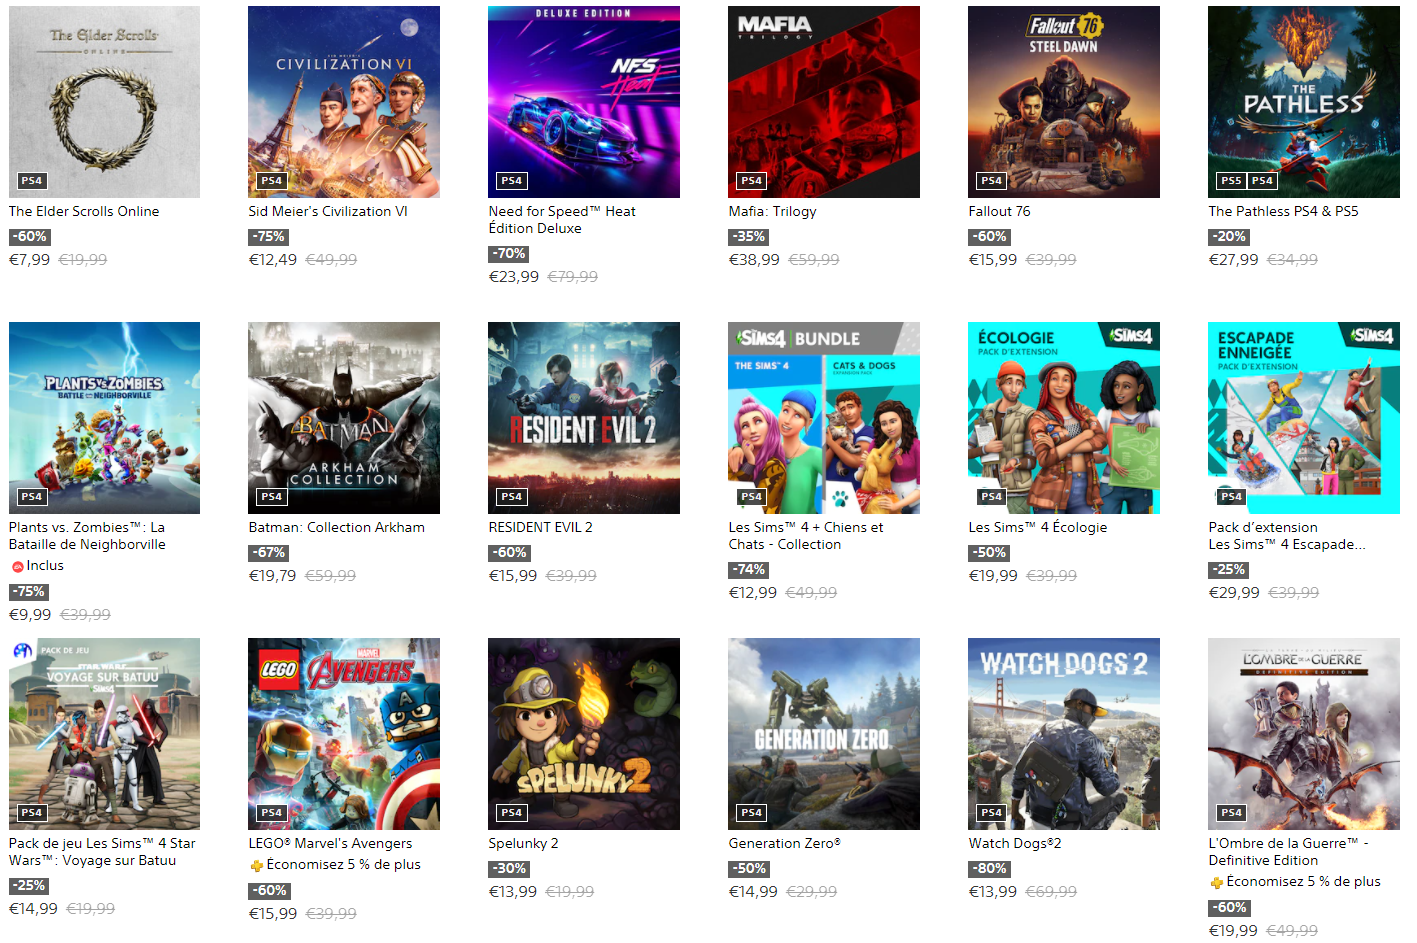Open the Spelunky 2 cover image

pyautogui.click(x=584, y=734)
